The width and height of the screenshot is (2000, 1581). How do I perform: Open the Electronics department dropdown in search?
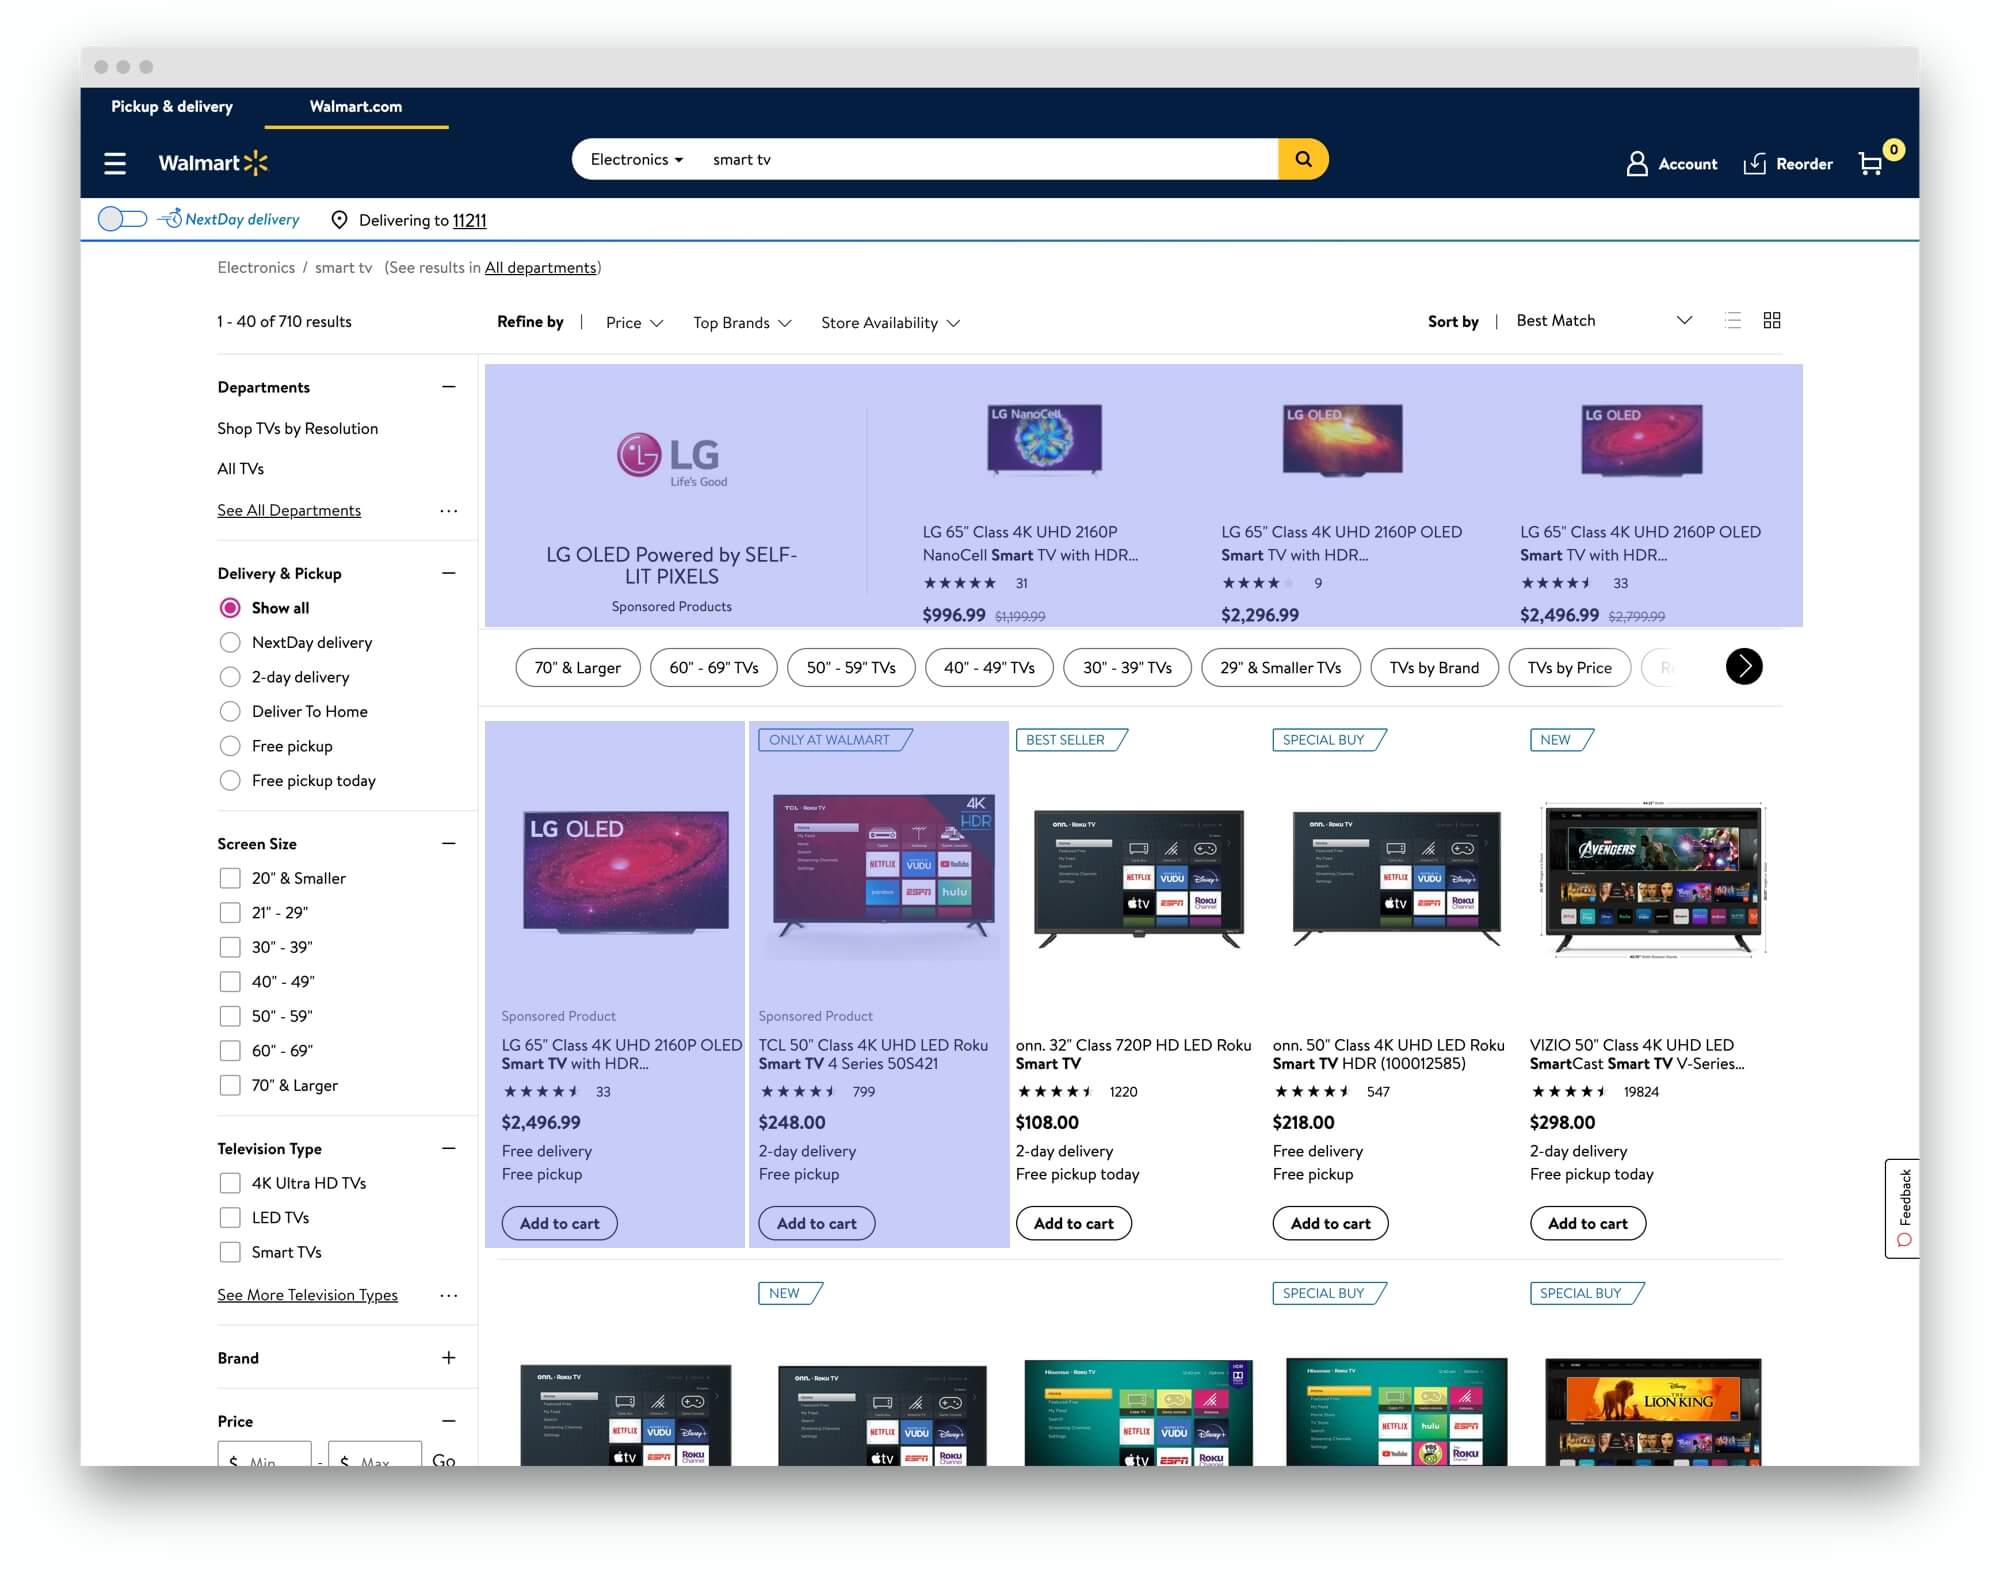[x=637, y=159]
